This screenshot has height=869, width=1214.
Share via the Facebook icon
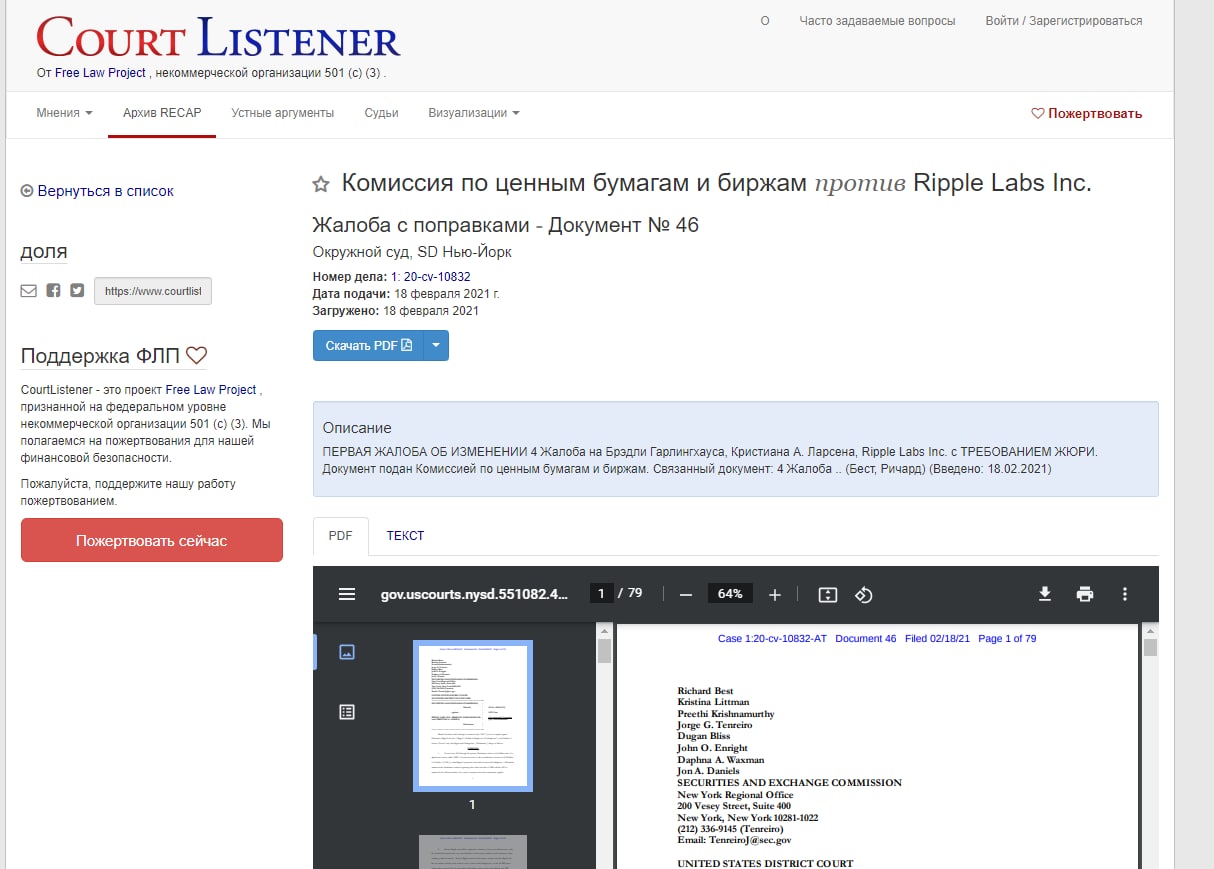[53, 291]
